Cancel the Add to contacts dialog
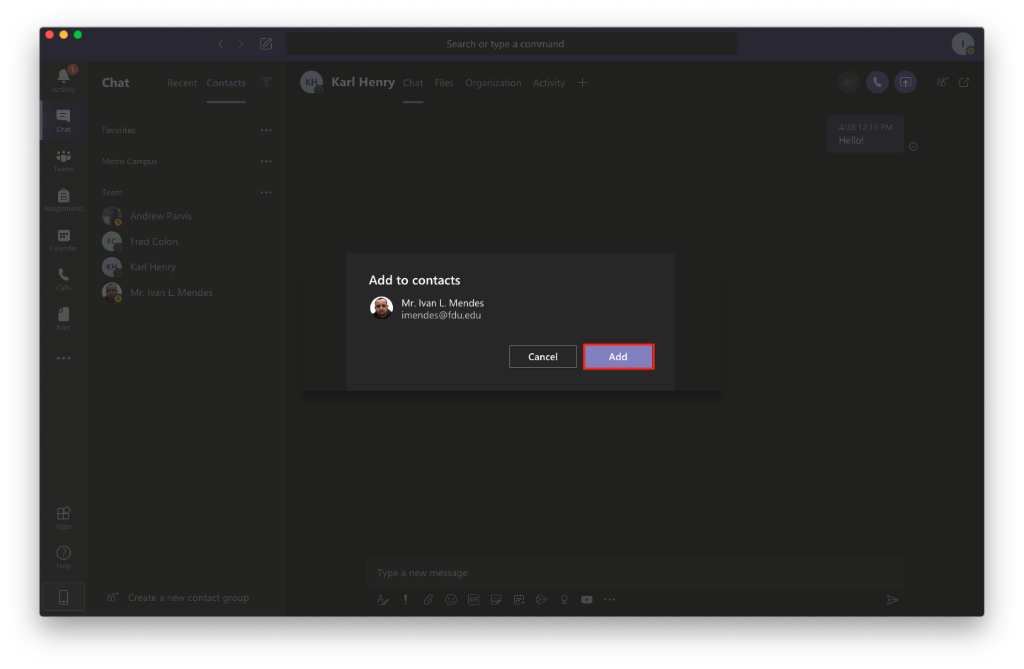Screen dimensions: 1024x669 coord(543,357)
